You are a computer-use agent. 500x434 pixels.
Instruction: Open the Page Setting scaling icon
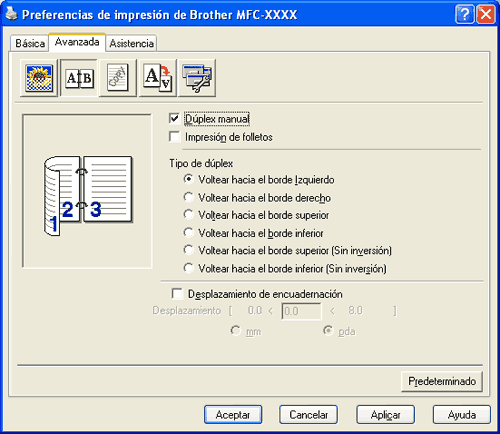pos(157,78)
